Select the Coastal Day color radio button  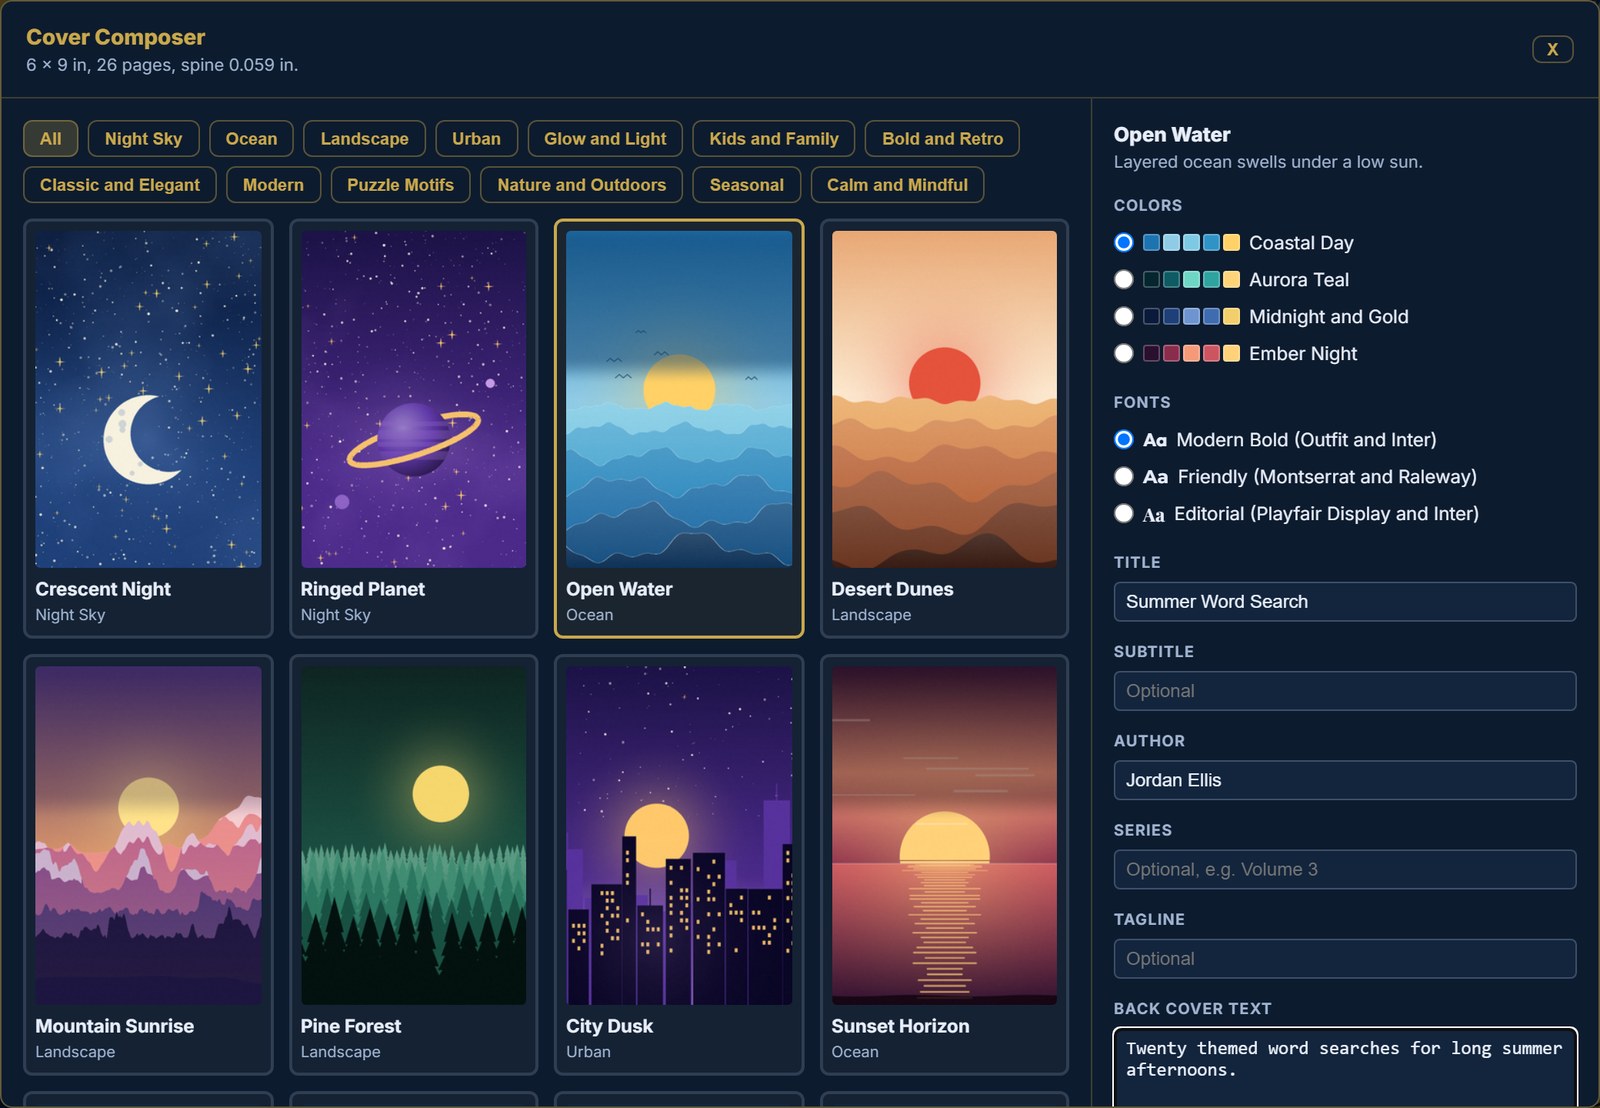(1124, 243)
